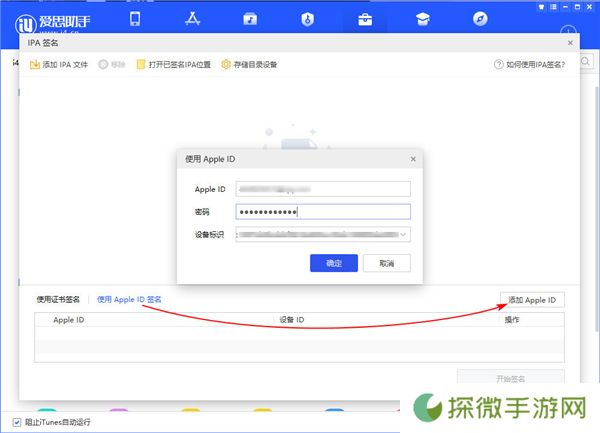Viewport: 600px width, 433px height.
Task: Click the 密码 password field
Action: [x=323, y=212]
